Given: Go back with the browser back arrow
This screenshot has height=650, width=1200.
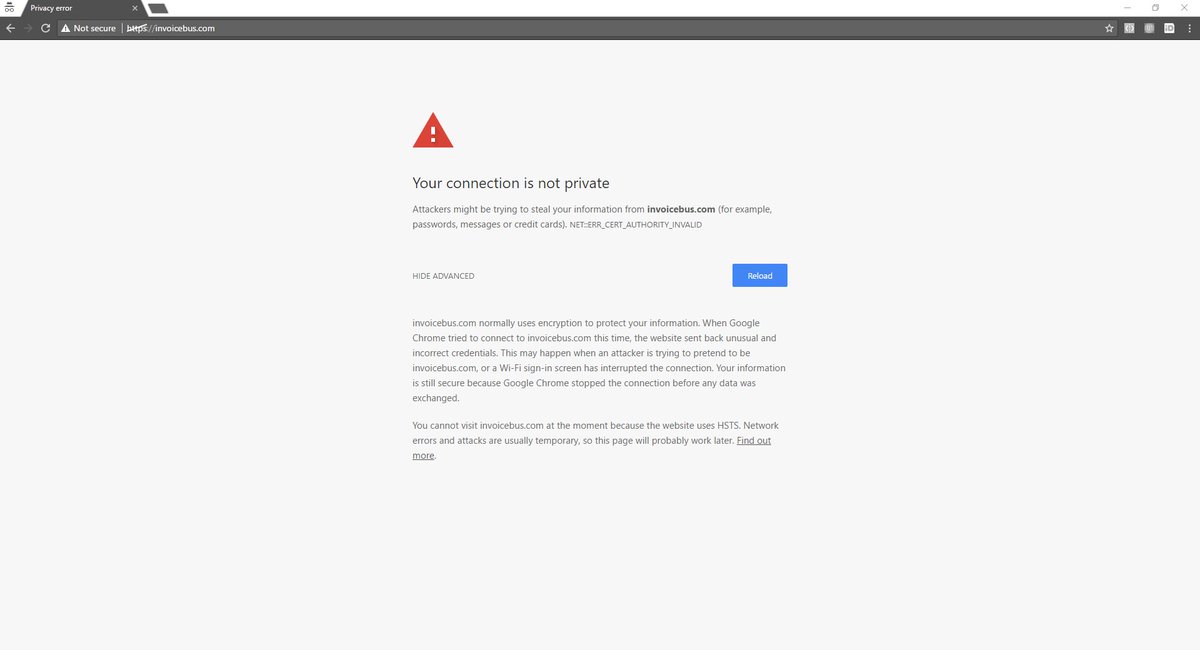Looking at the screenshot, I should coord(10,28).
